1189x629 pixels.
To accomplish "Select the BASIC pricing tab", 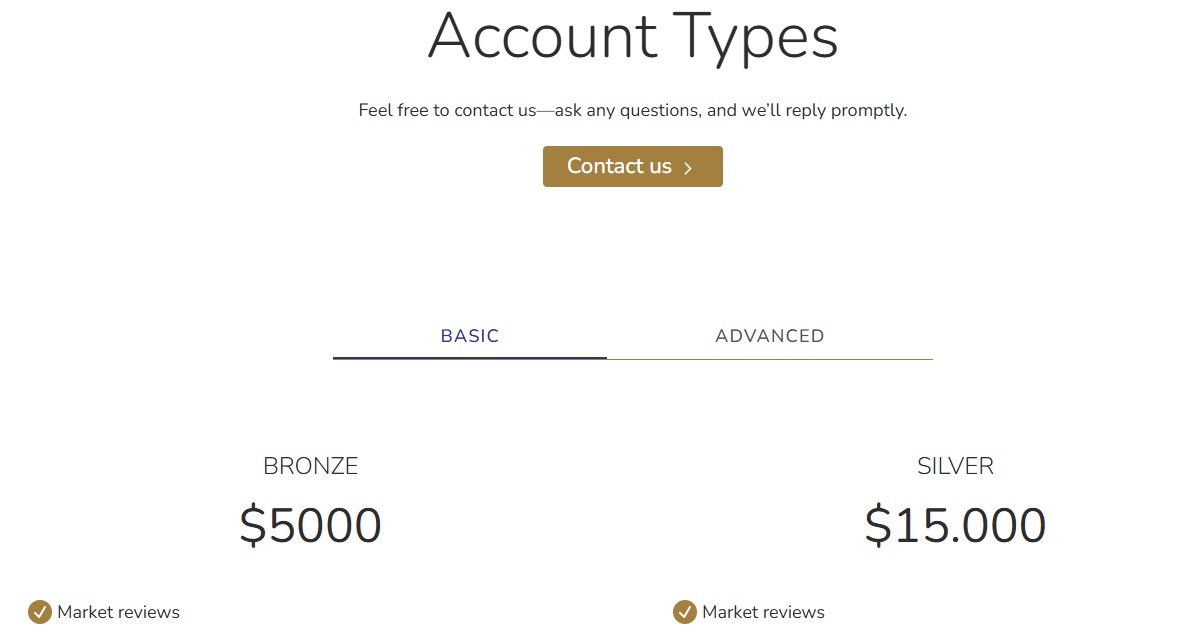I will (x=469, y=335).
